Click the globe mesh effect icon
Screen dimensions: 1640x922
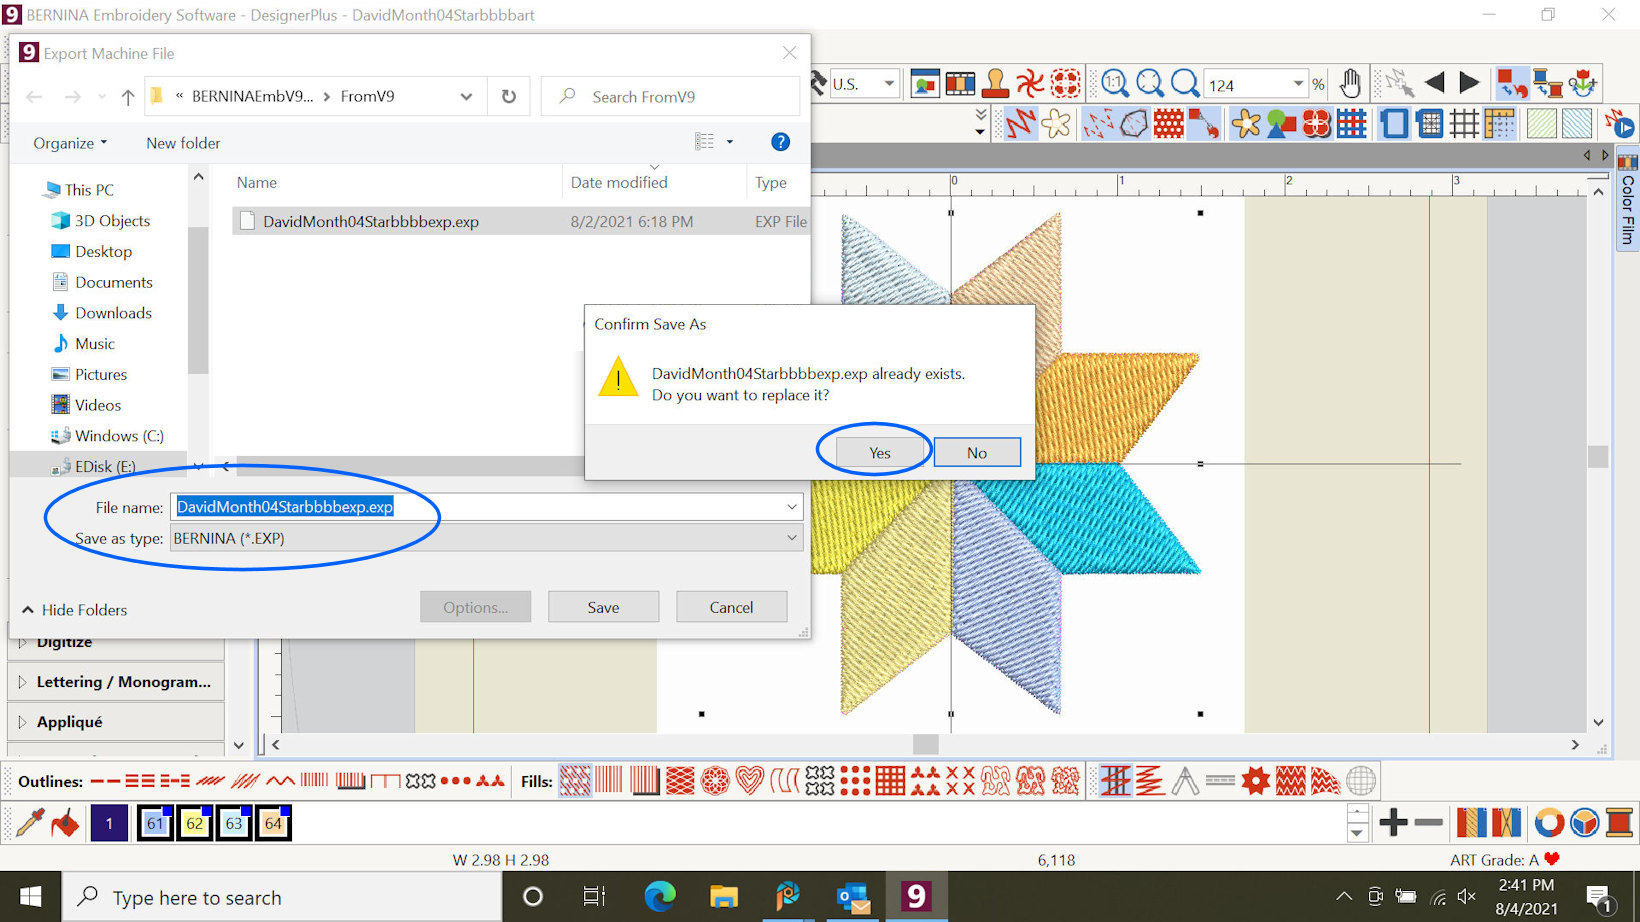(x=1361, y=781)
